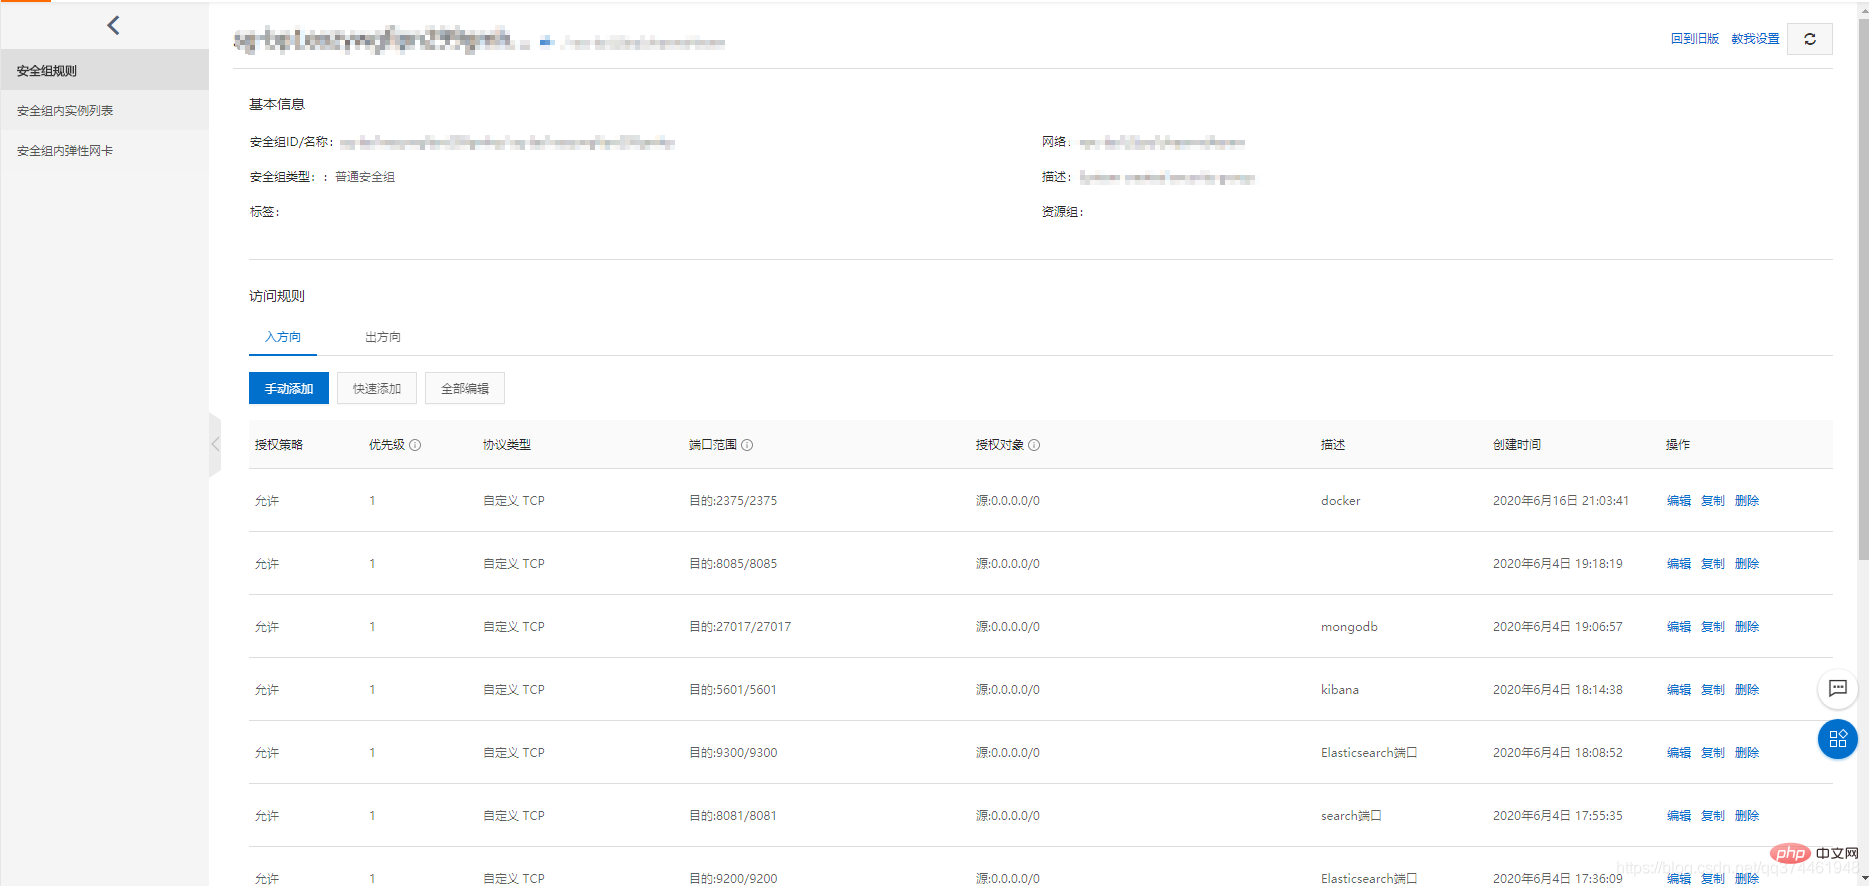Copy the port 9300 Elasticsearch rule

coord(1713,753)
